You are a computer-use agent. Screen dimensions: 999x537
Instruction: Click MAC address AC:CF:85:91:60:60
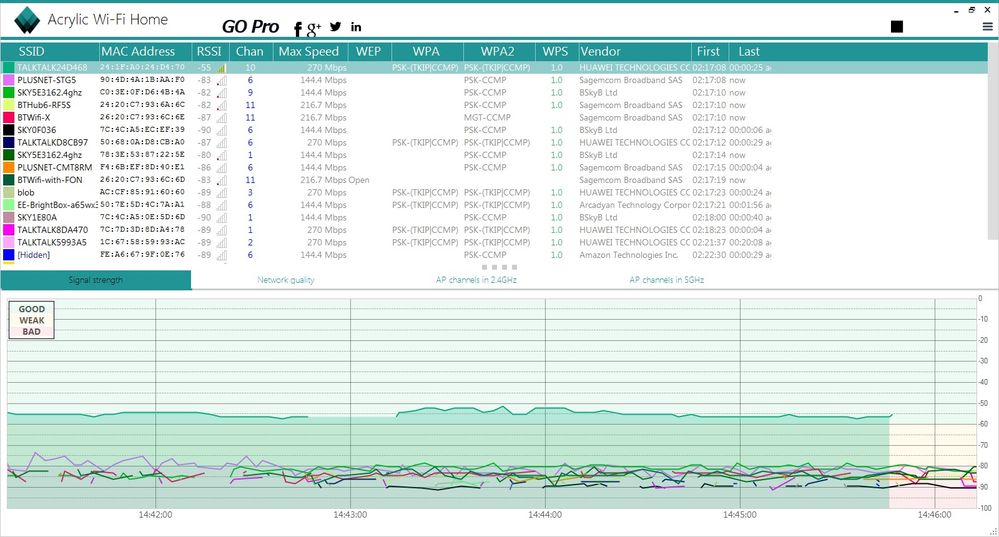click(142, 192)
